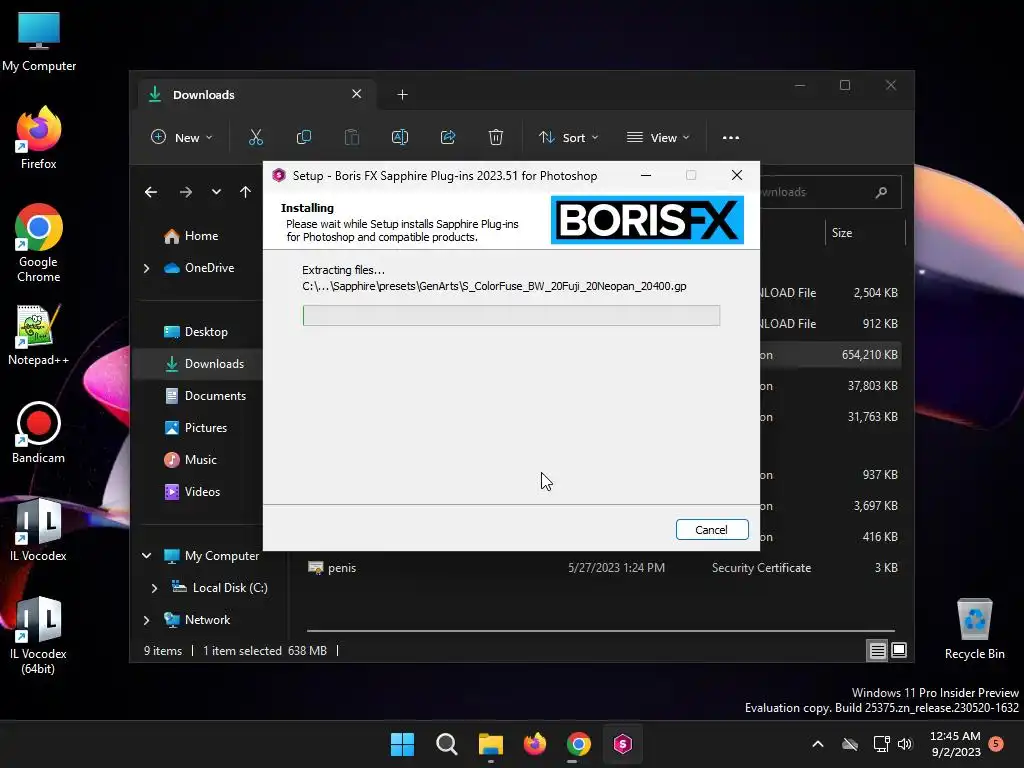Viewport: 1024px width, 768px height.
Task: Add a new File Explorer tab
Action: (x=402, y=95)
